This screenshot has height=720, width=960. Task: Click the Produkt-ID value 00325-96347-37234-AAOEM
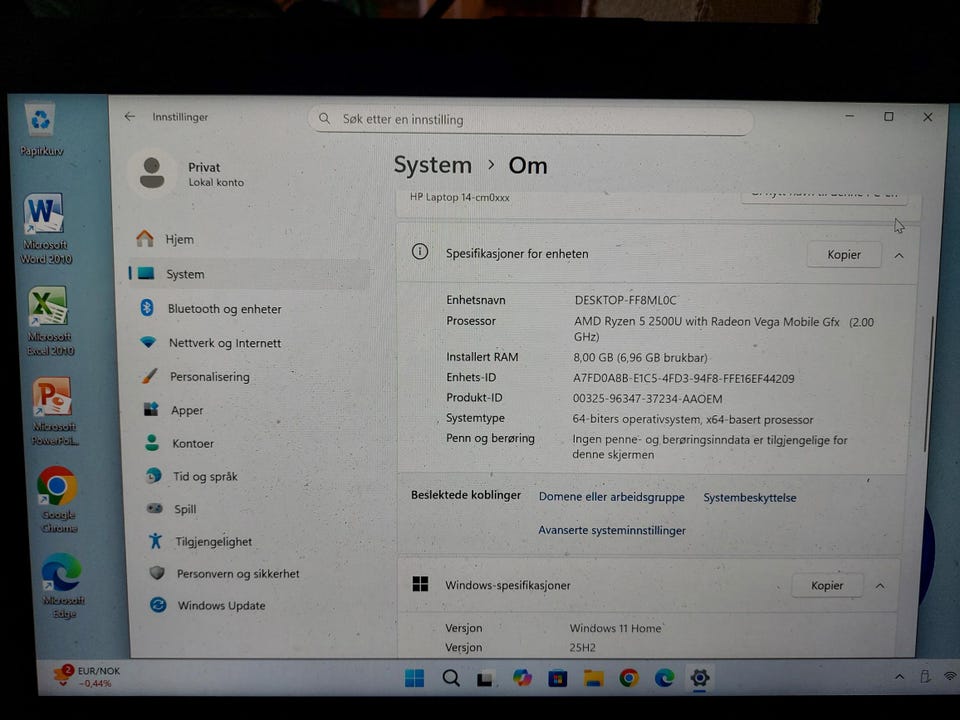tap(647, 399)
